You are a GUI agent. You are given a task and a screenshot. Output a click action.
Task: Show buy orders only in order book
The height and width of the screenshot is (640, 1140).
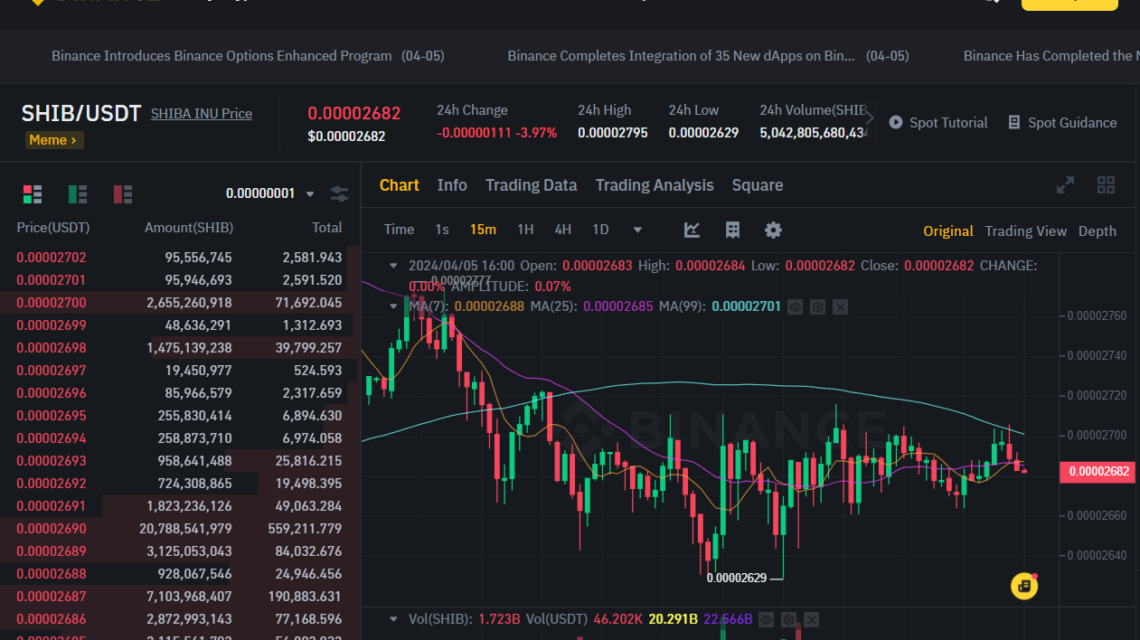[x=77, y=194]
